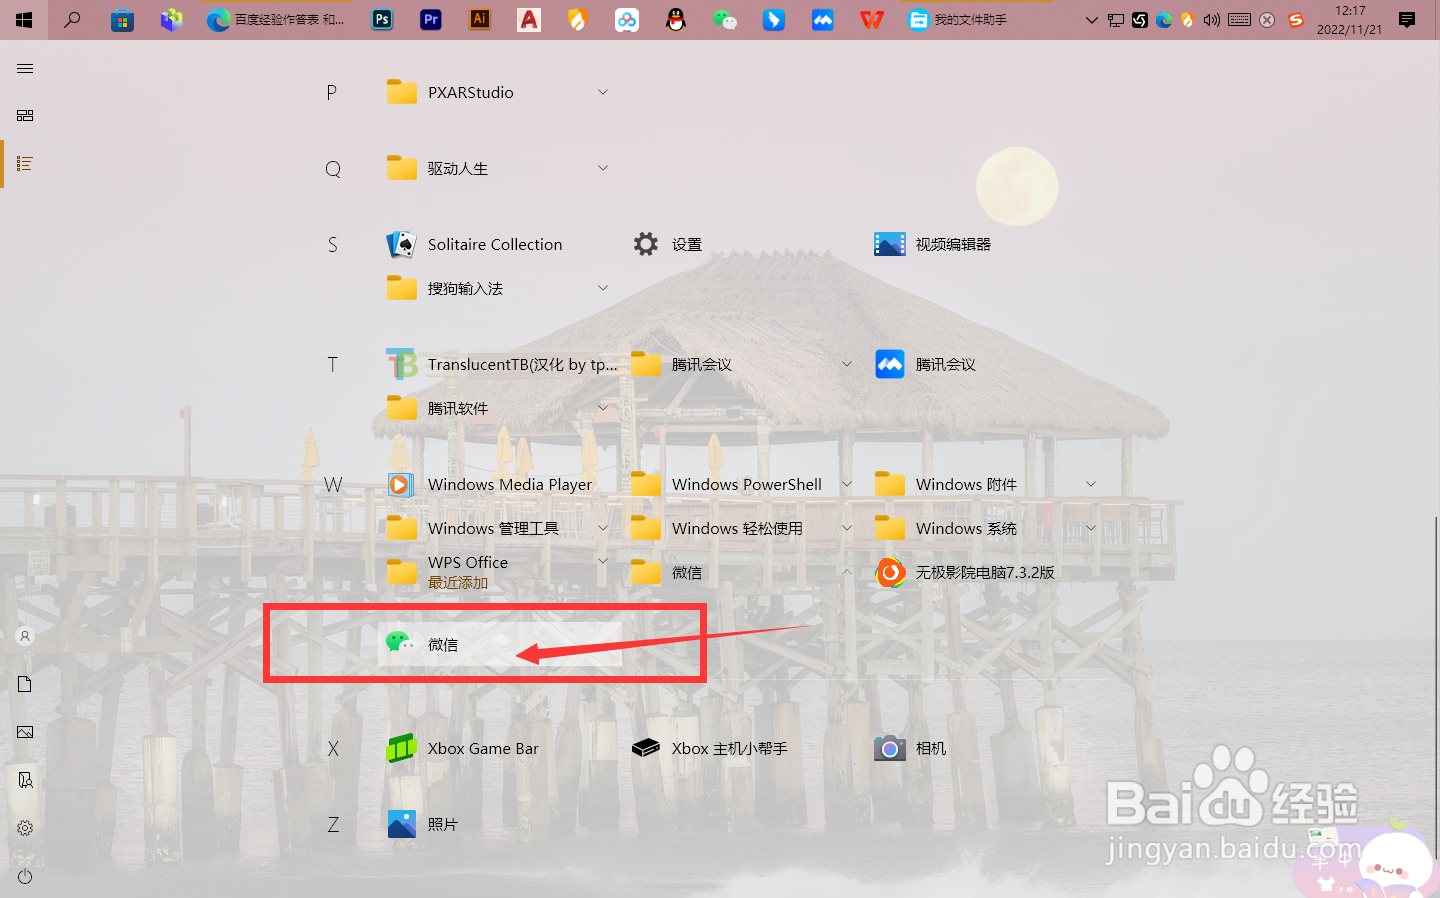The width and height of the screenshot is (1440, 898).
Task: Open Sogou input method tray icon
Action: click(x=1296, y=20)
